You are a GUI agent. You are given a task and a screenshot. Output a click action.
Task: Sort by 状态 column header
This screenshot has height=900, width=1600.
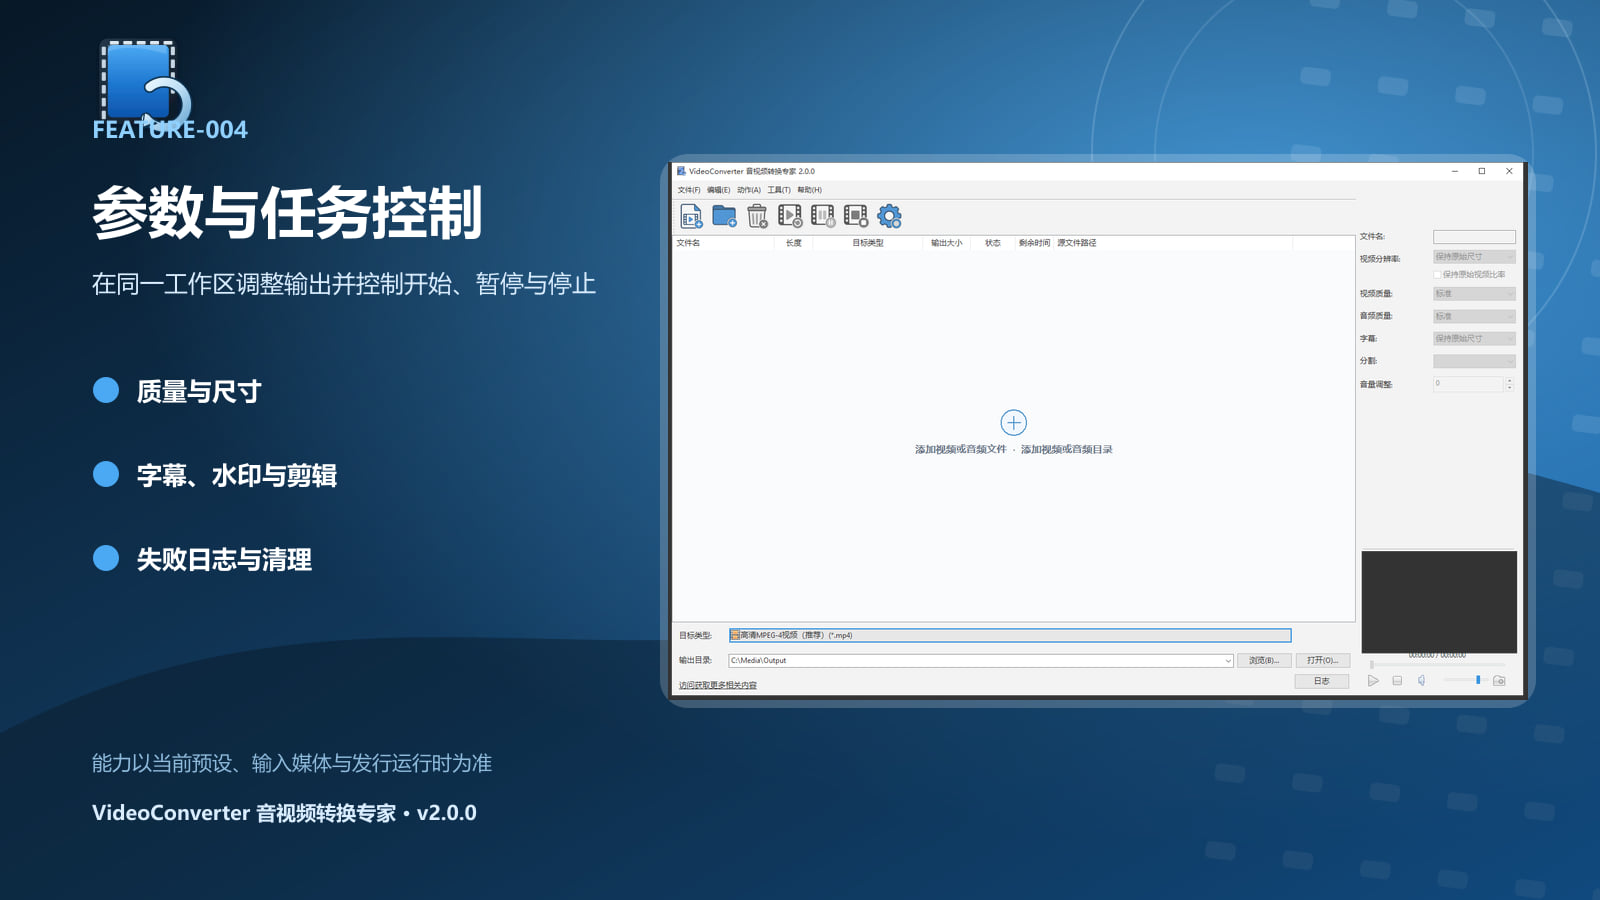click(x=993, y=243)
